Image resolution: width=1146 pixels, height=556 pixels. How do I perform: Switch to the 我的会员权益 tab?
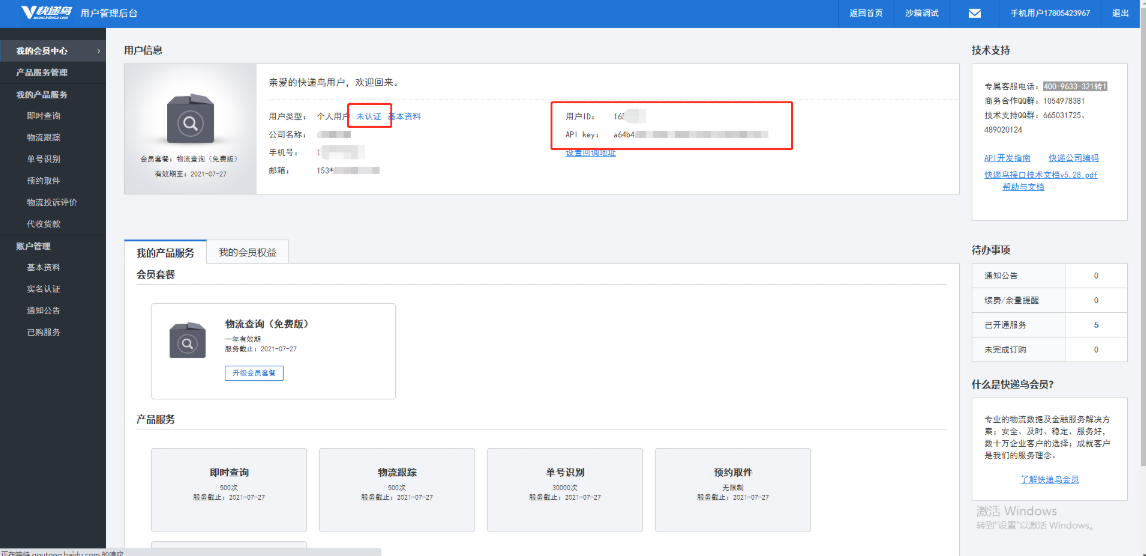pyautogui.click(x=247, y=252)
